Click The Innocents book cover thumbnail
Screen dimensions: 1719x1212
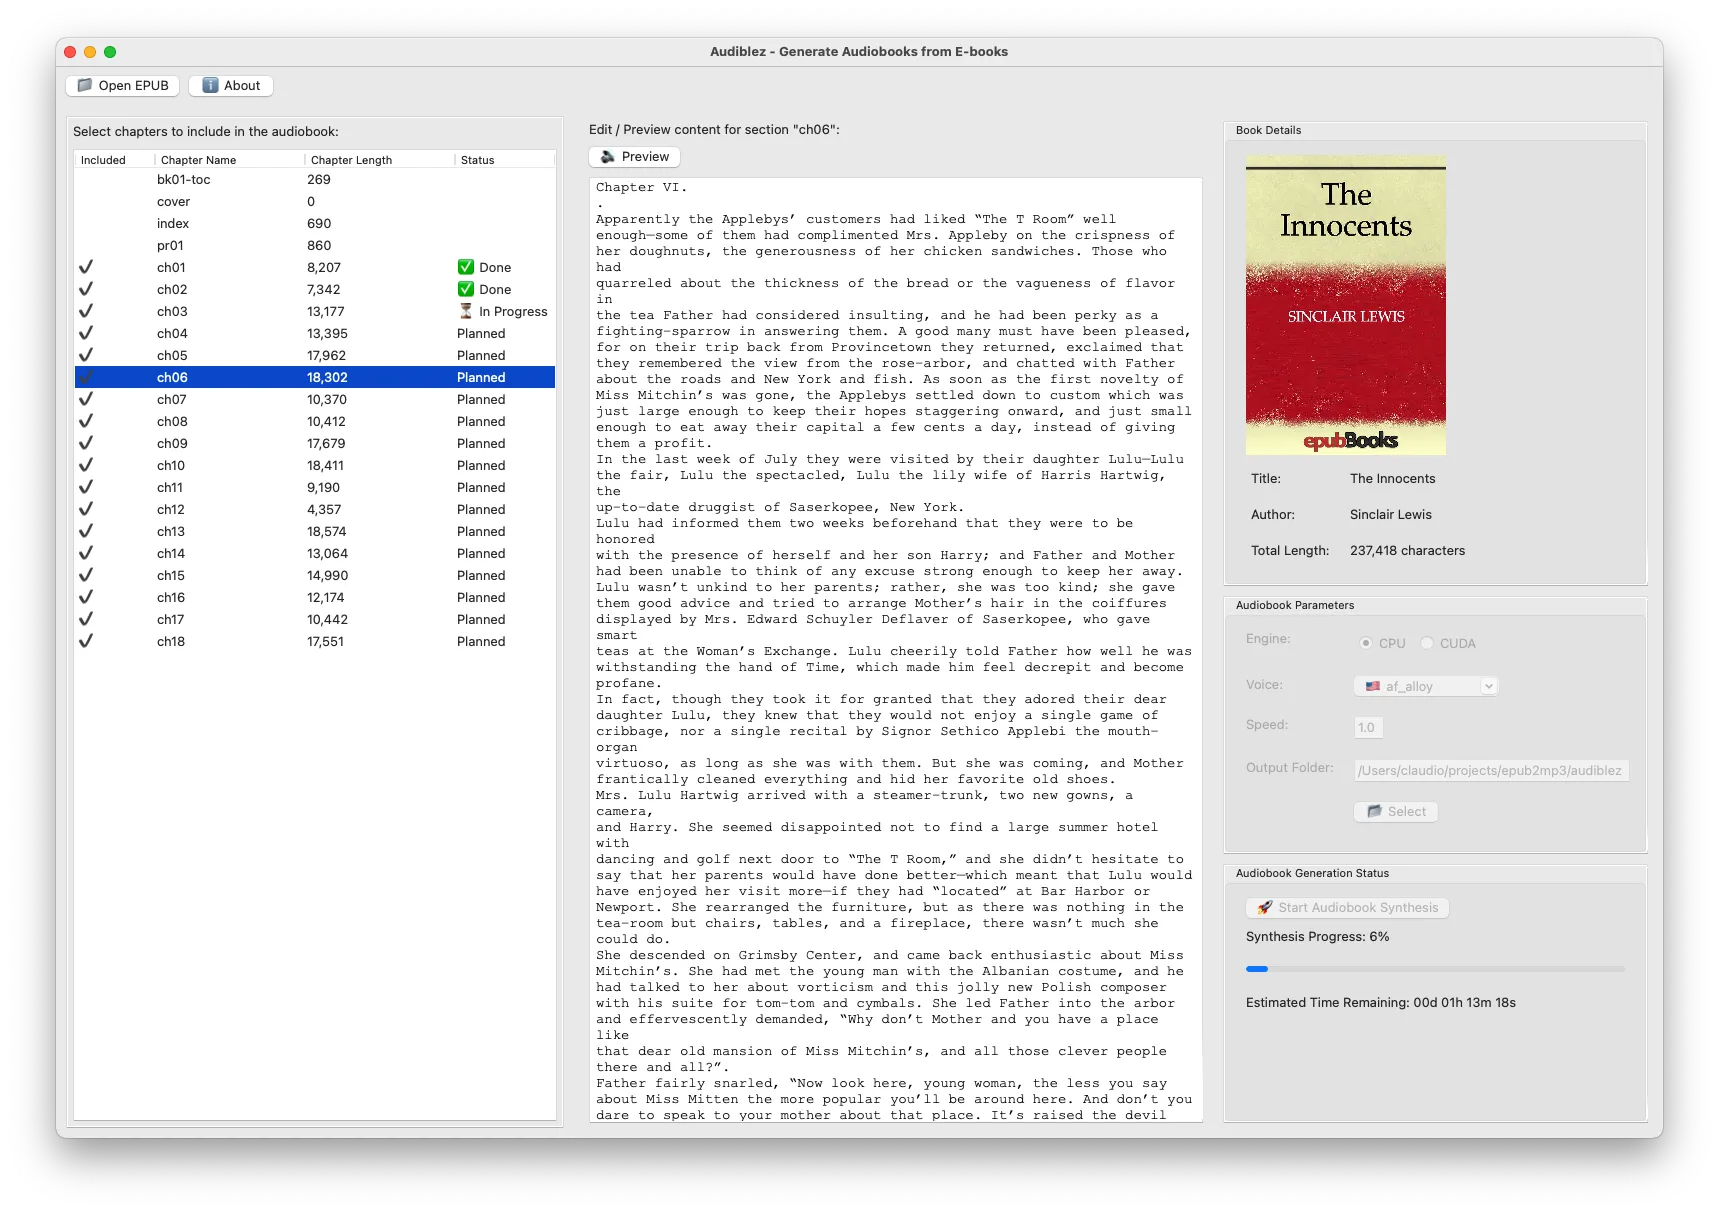coord(1345,305)
